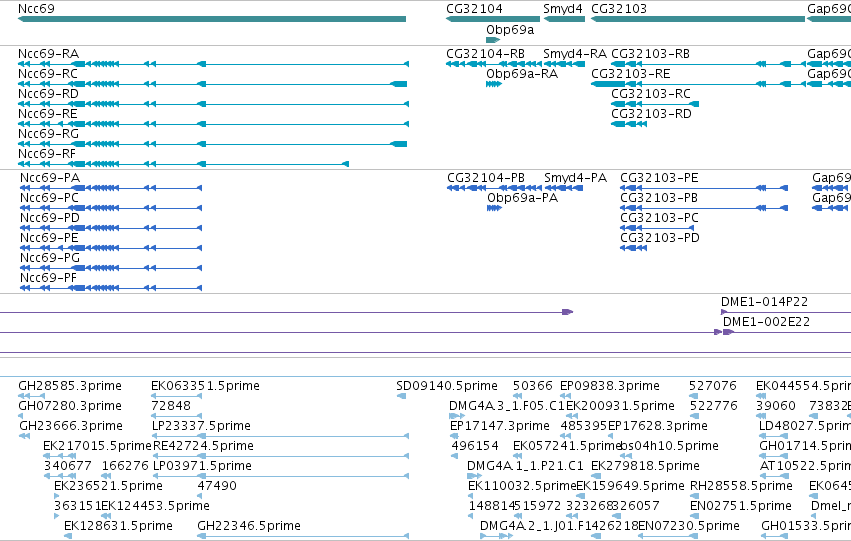Select the Smyd4 gene label
The height and width of the screenshot is (541, 851).
pyautogui.click(x=563, y=9)
